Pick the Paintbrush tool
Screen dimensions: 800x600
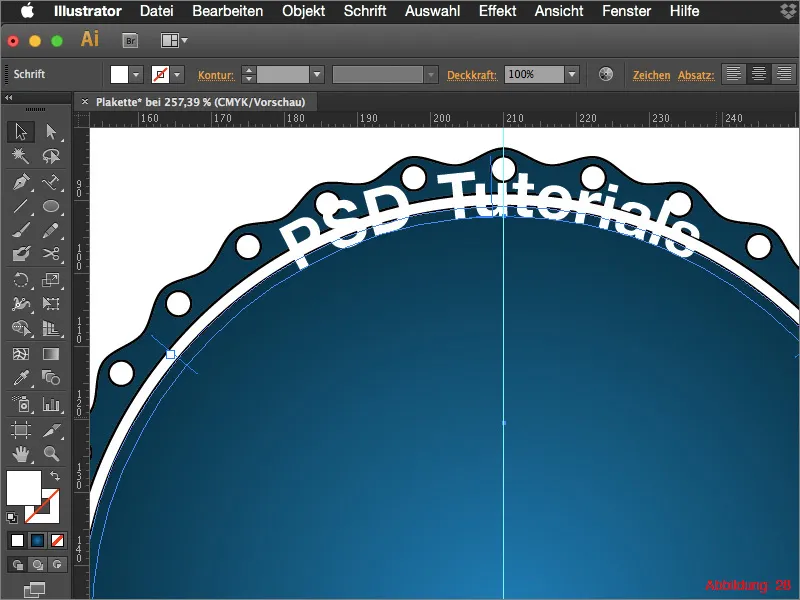point(21,231)
